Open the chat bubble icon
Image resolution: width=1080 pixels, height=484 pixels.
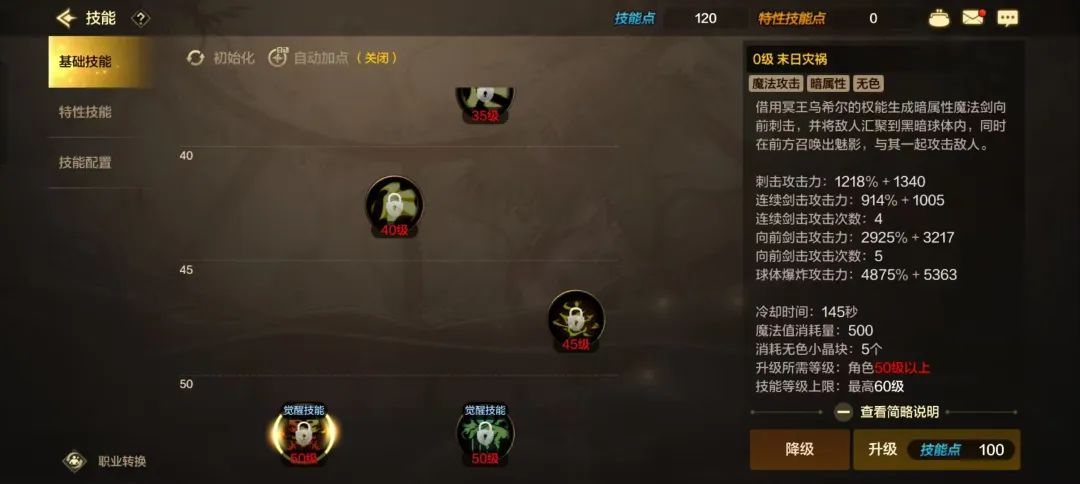[x=1008, y=19]
